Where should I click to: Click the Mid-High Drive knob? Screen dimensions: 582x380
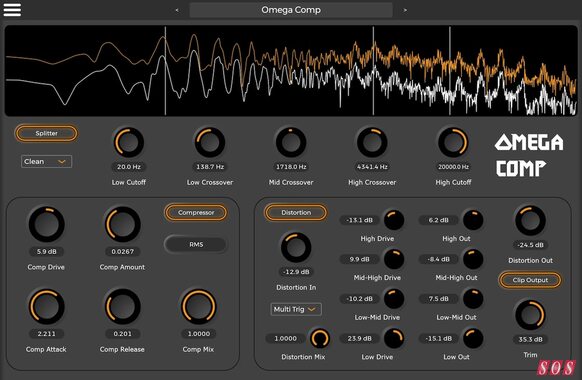click(x=394, y=259)
